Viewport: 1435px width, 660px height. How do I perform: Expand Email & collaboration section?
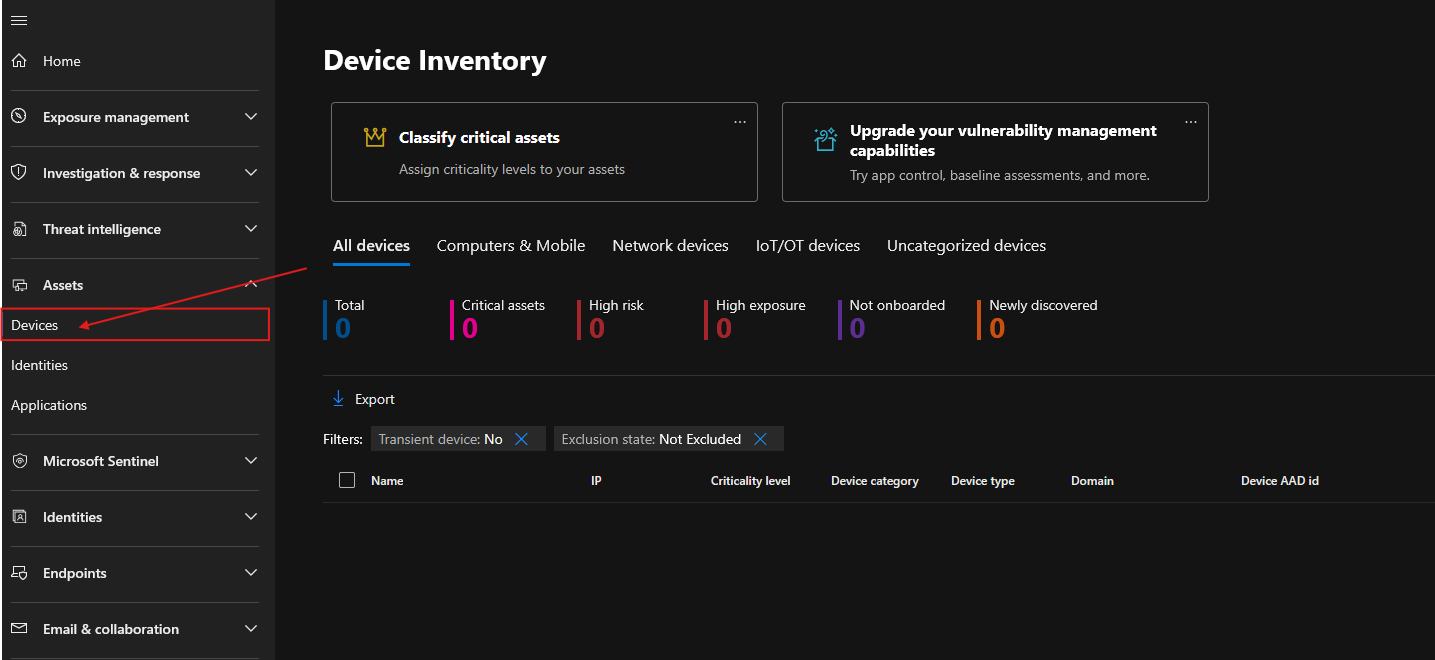tap(251, 629)
